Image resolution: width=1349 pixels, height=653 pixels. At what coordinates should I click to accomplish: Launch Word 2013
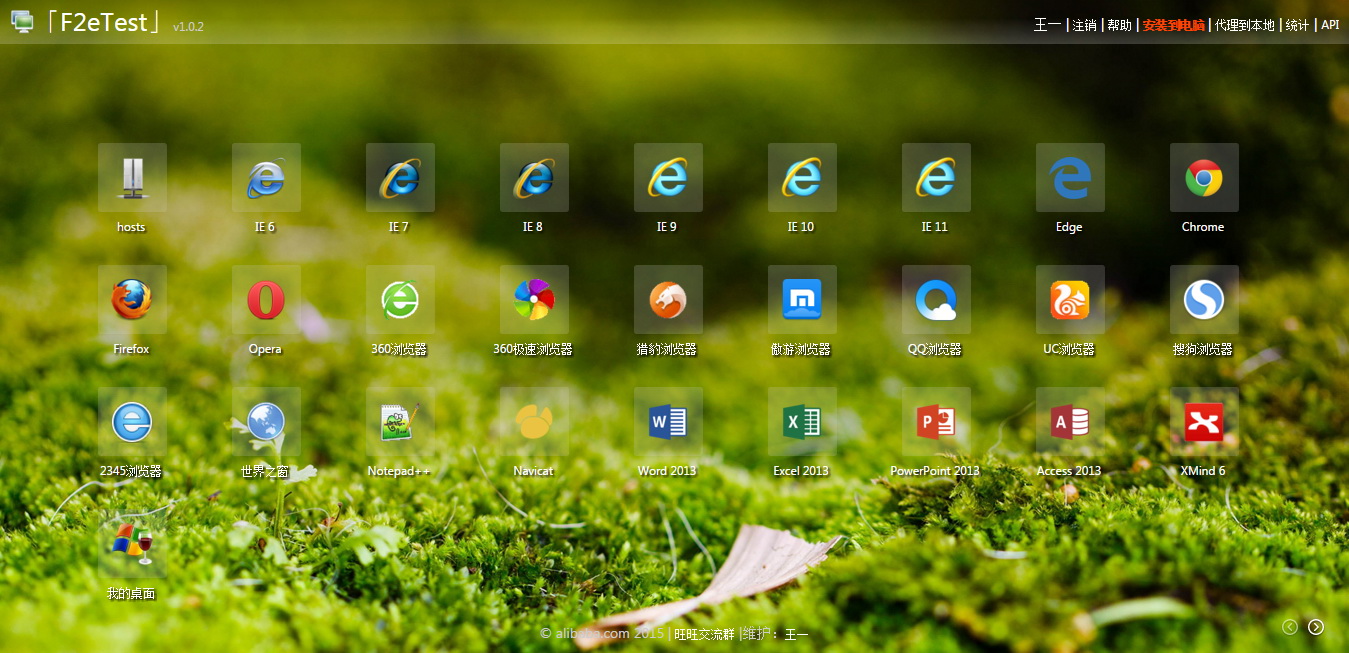click(668, 422)
